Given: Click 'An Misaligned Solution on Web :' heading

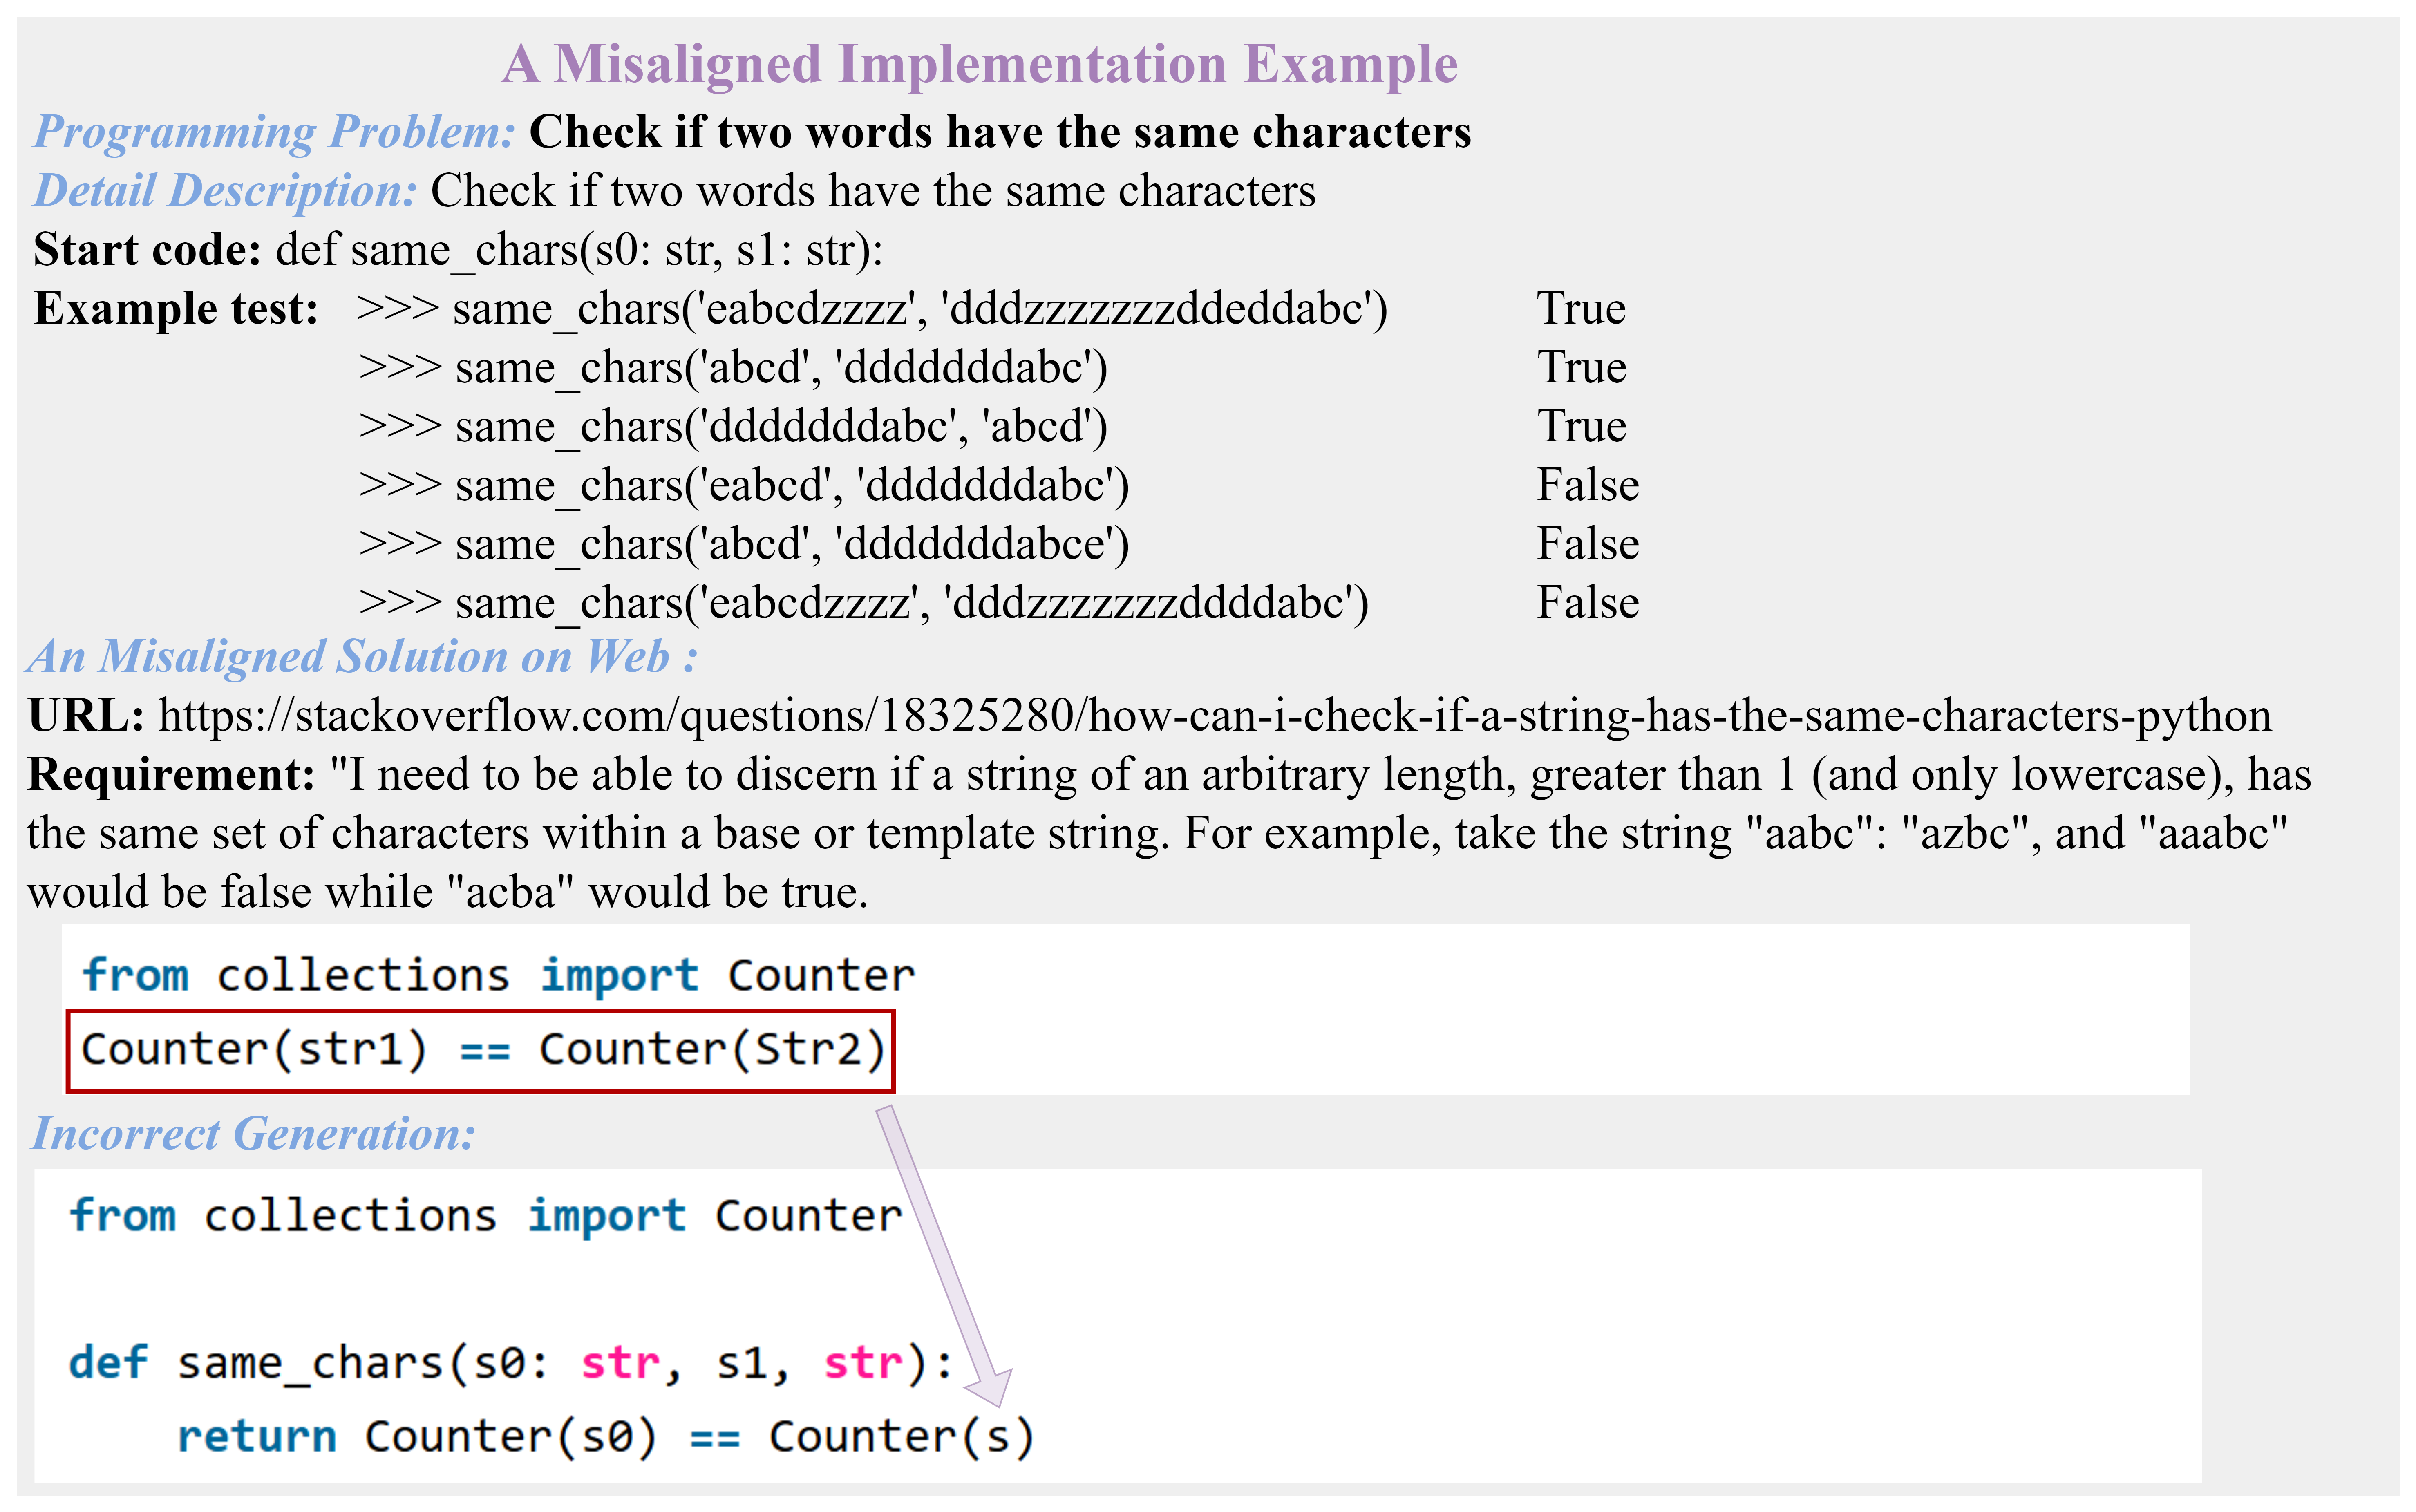Looking at the screenshot, I should pyautogui.click(x=362, y=658).
